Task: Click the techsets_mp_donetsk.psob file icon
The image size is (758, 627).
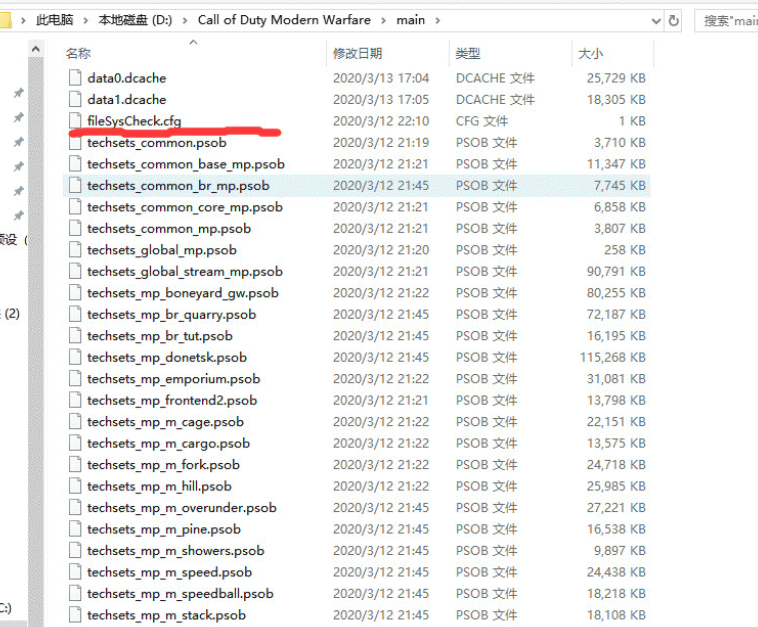Action: [x=75, y=357]
